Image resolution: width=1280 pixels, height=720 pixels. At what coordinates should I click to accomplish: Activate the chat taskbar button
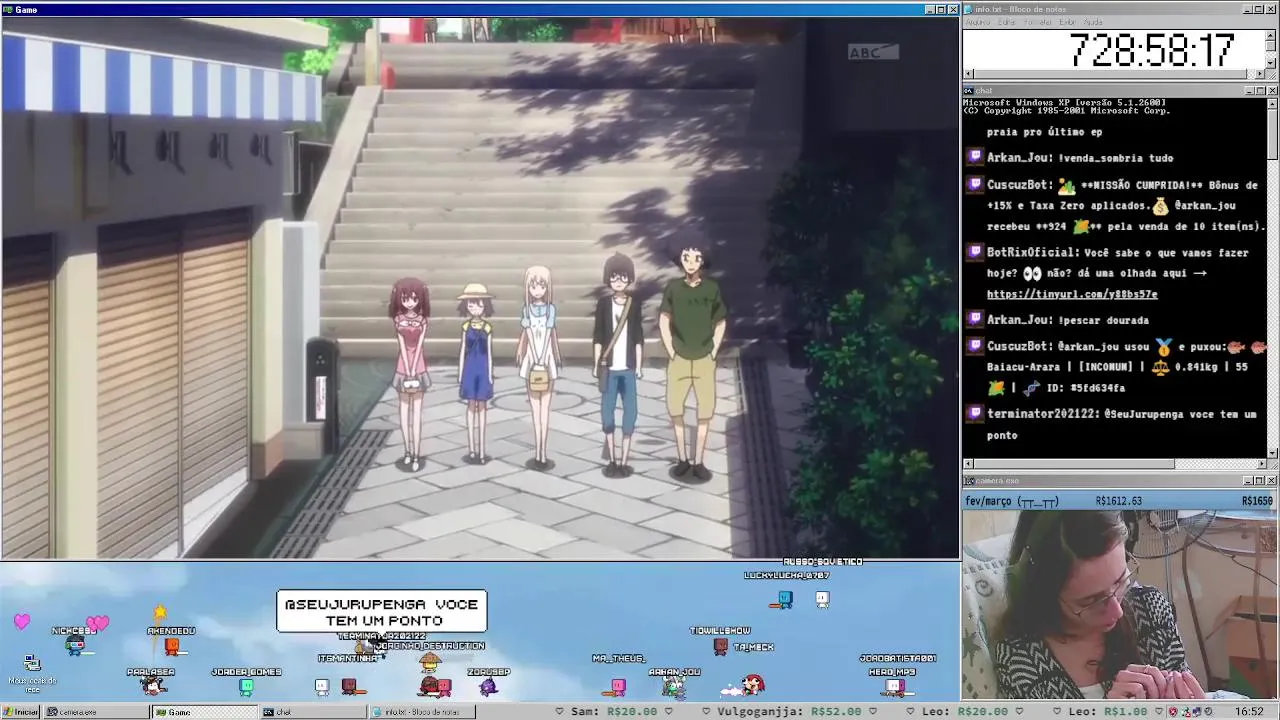click(313, 712)
